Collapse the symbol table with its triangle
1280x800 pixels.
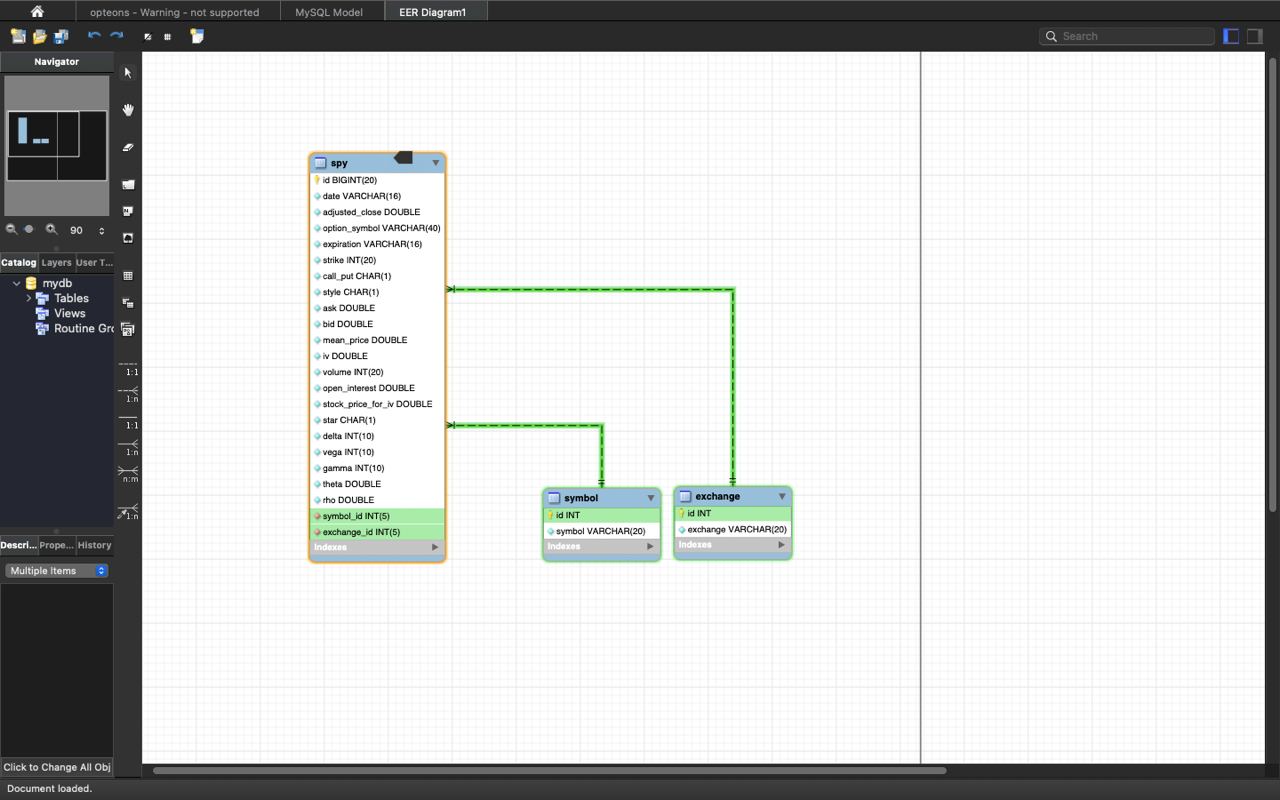[x=650, y=498]
